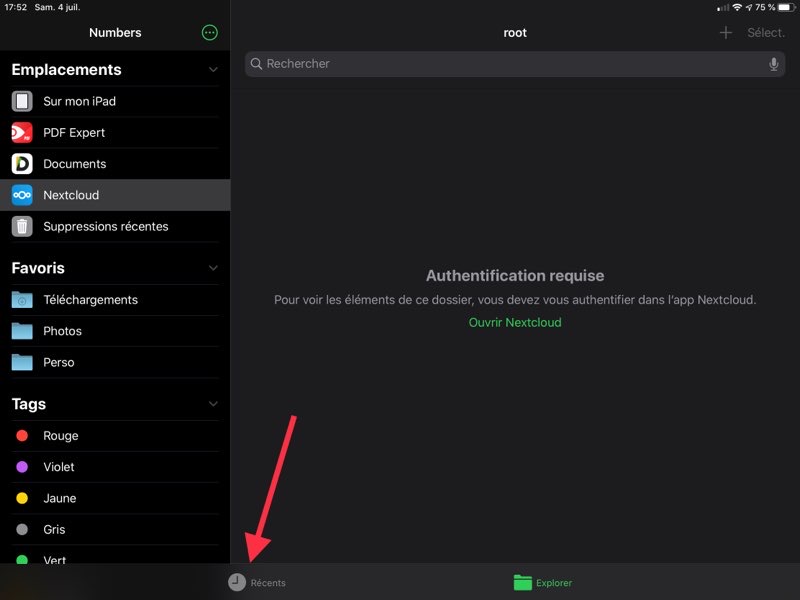The width and height of the screenshot is (800, 600).
Task: Select Nextcloud cloud icon in sidebar
Action: click(22, 195)
